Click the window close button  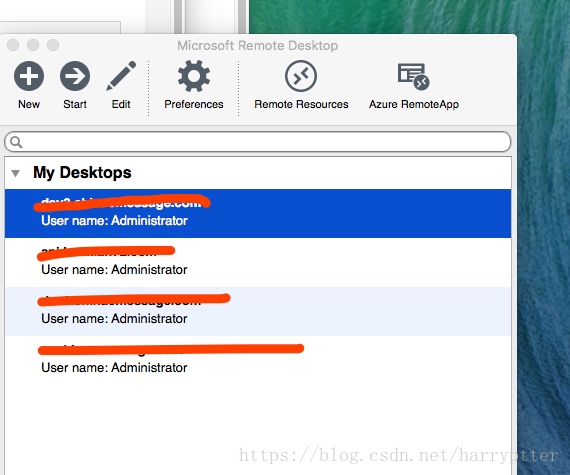click(x=13, y=45)
